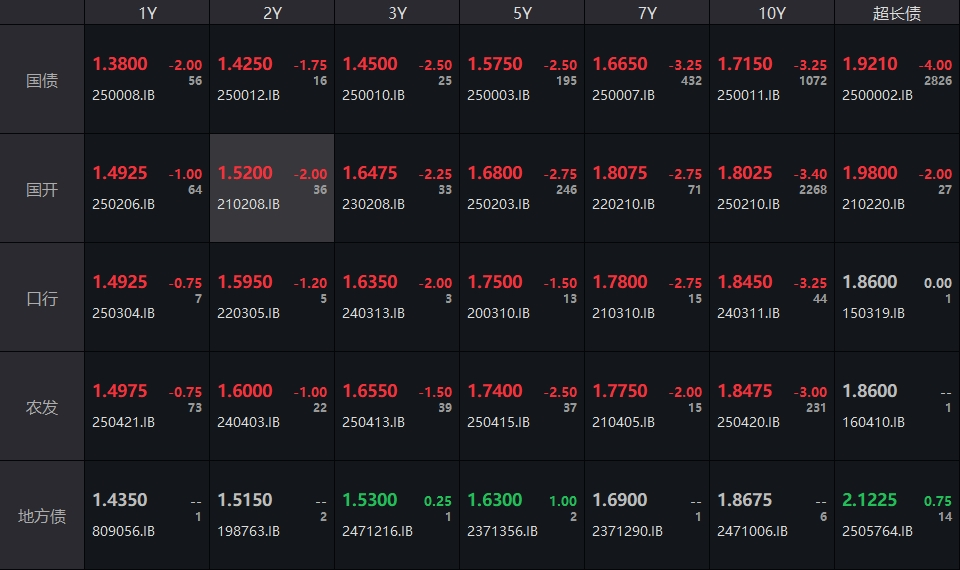This screenshot has height=570, width=960.
Task: Click the green 1.5300 yield value
Action: click(x=370, y=500)
